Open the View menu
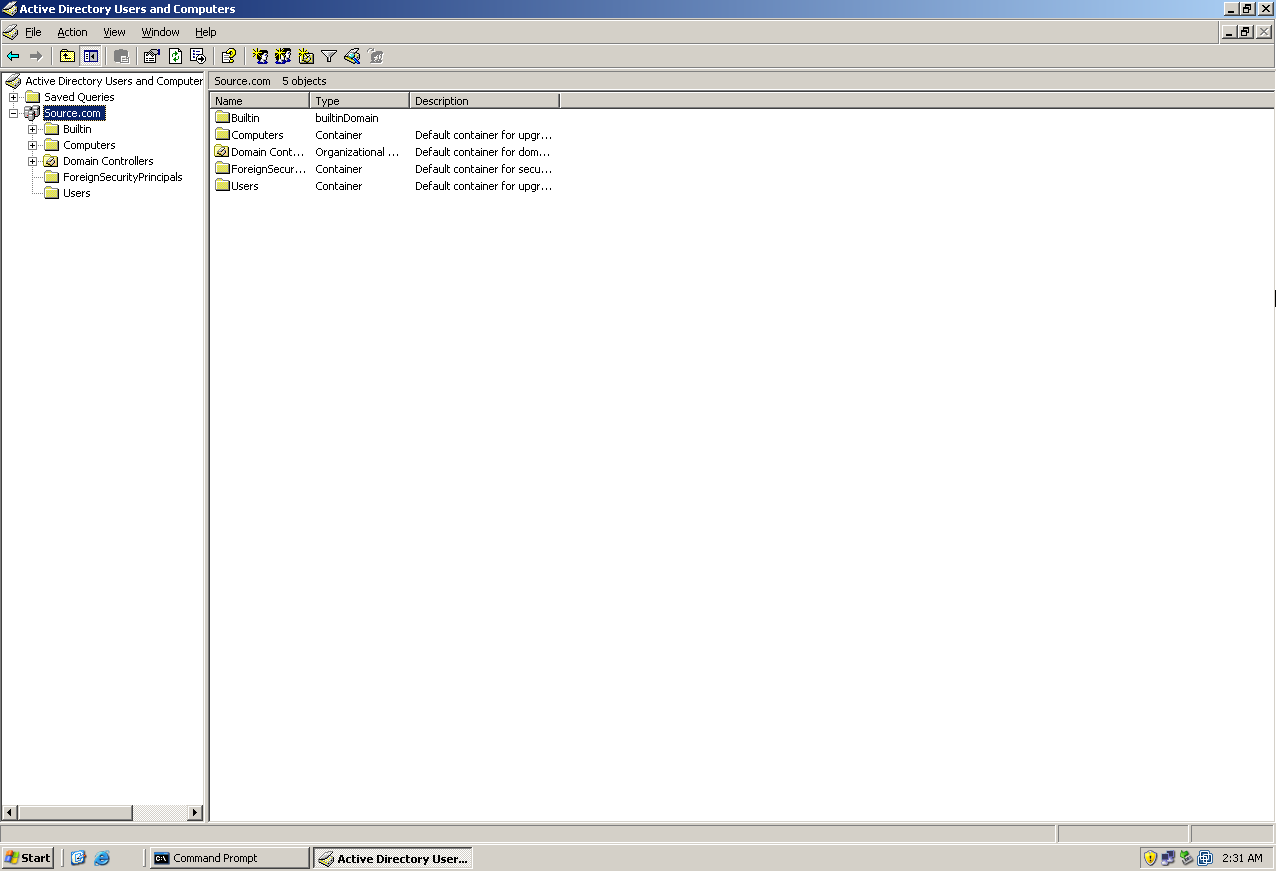1276x871 pixels. pos(115,32)
